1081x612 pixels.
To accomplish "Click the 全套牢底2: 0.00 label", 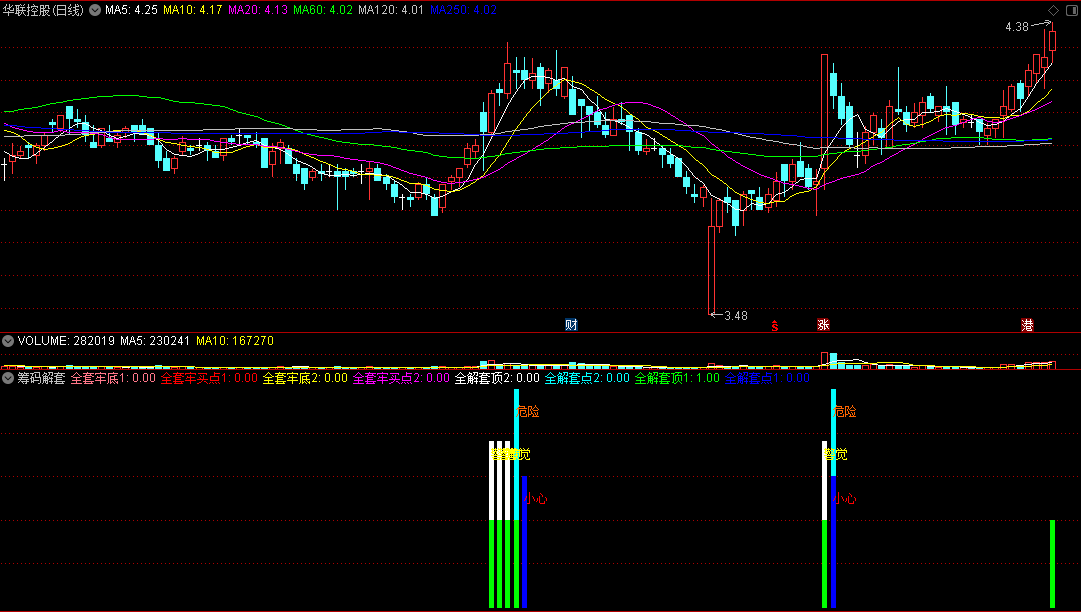I will click(305, 378).
